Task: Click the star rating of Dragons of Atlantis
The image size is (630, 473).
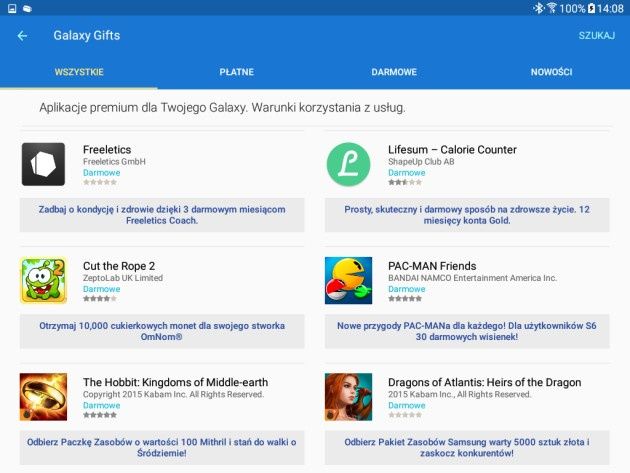Action: tap(405, 415)
